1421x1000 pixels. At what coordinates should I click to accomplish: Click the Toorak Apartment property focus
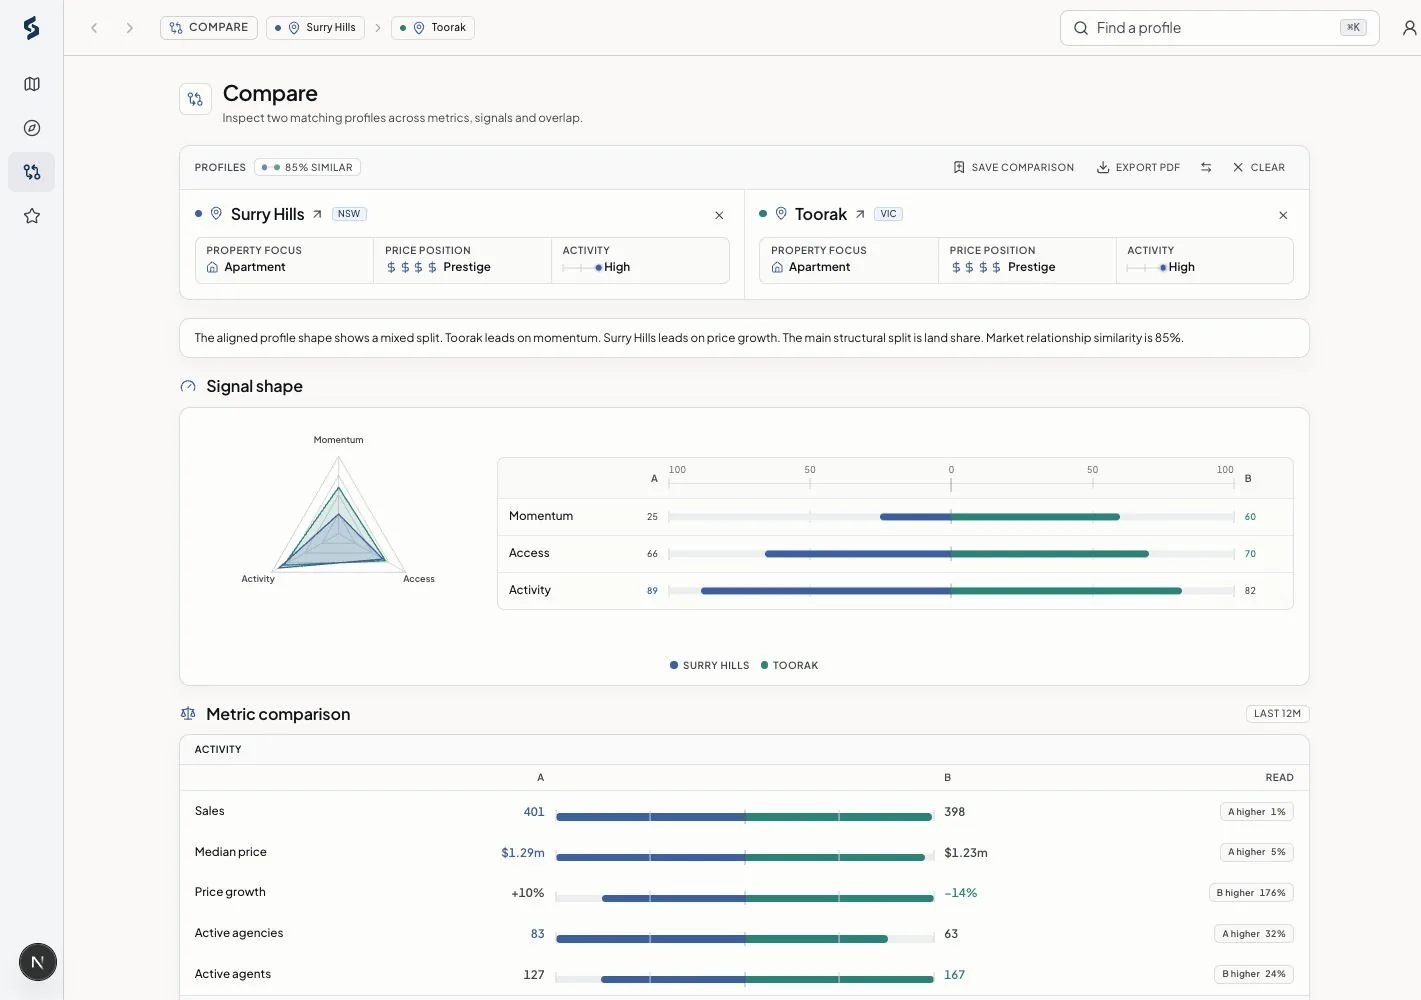coord(810,267)
